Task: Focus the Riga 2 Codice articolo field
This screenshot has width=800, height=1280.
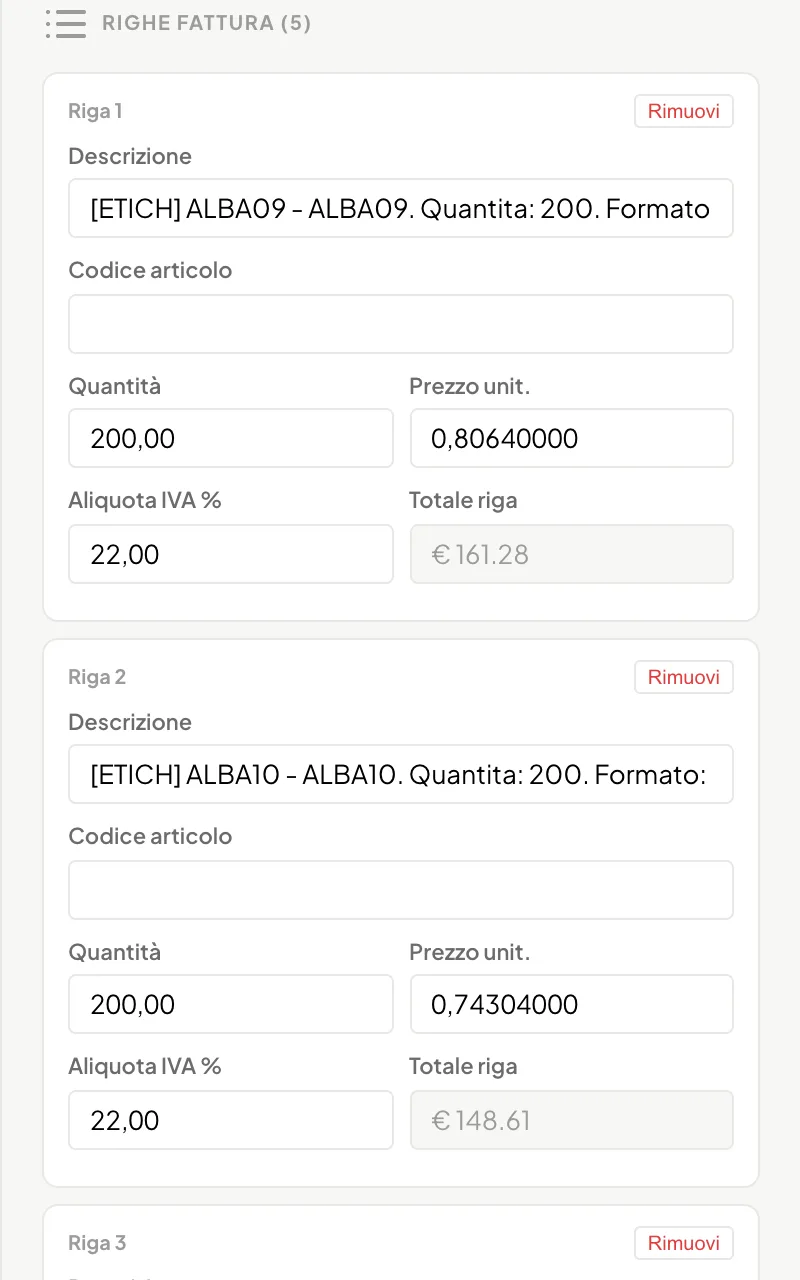Action: pos(401,890)
